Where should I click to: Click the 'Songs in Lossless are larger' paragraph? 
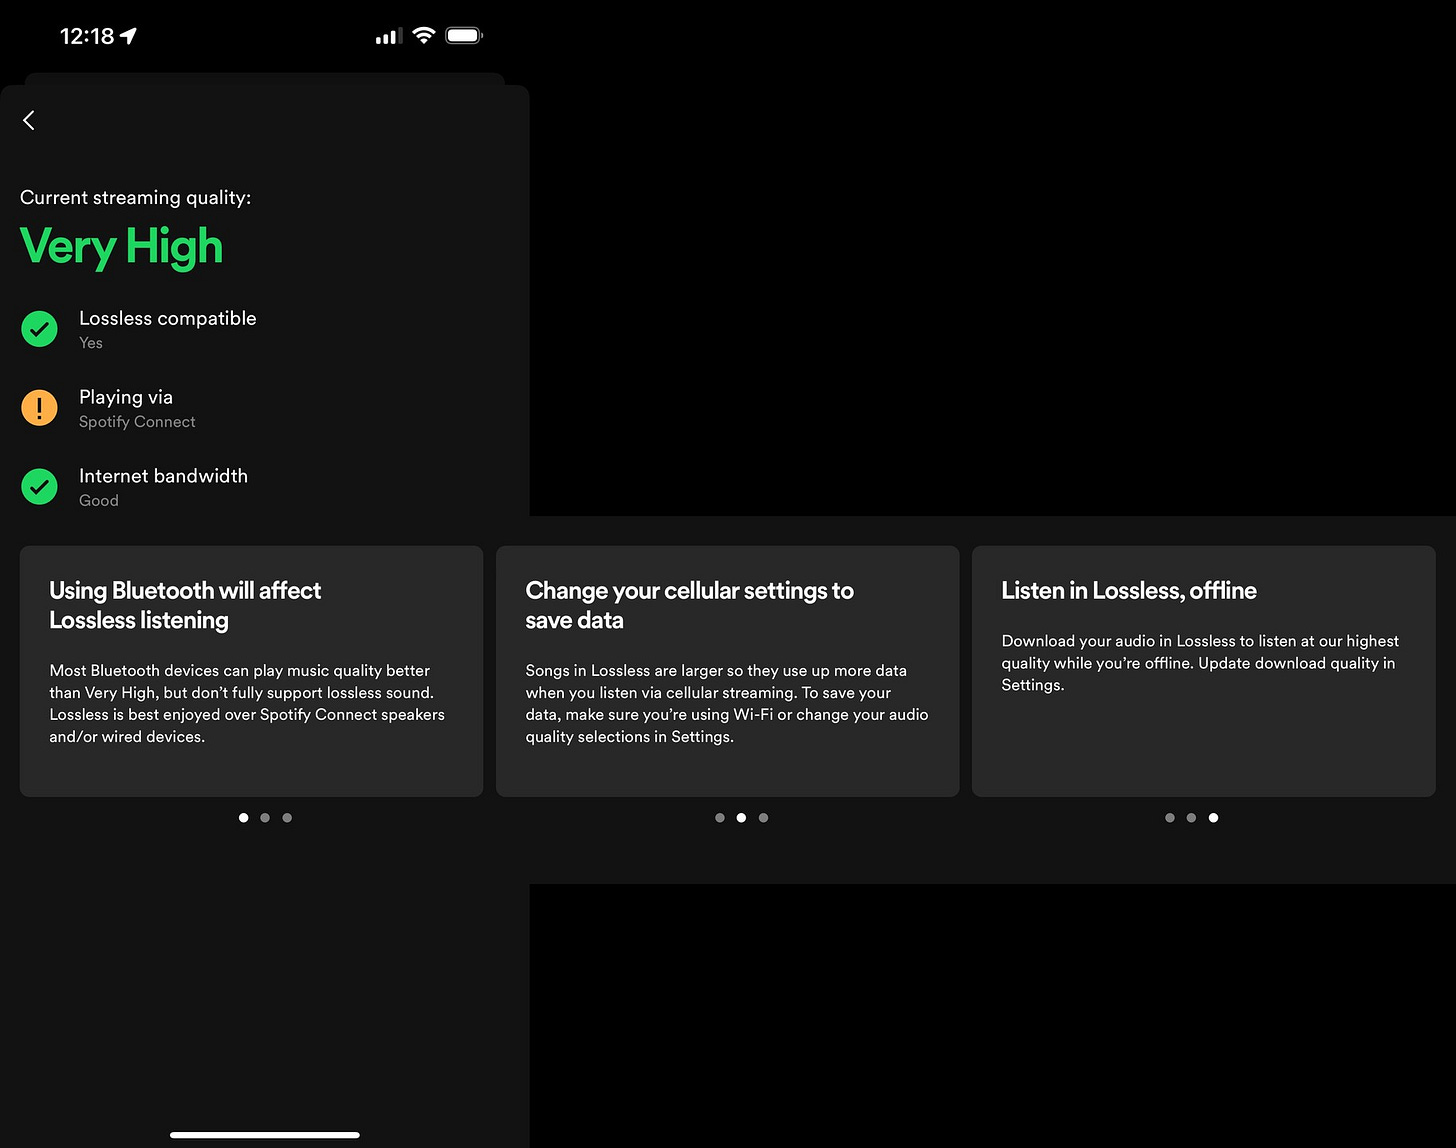(x=727, y=703)
